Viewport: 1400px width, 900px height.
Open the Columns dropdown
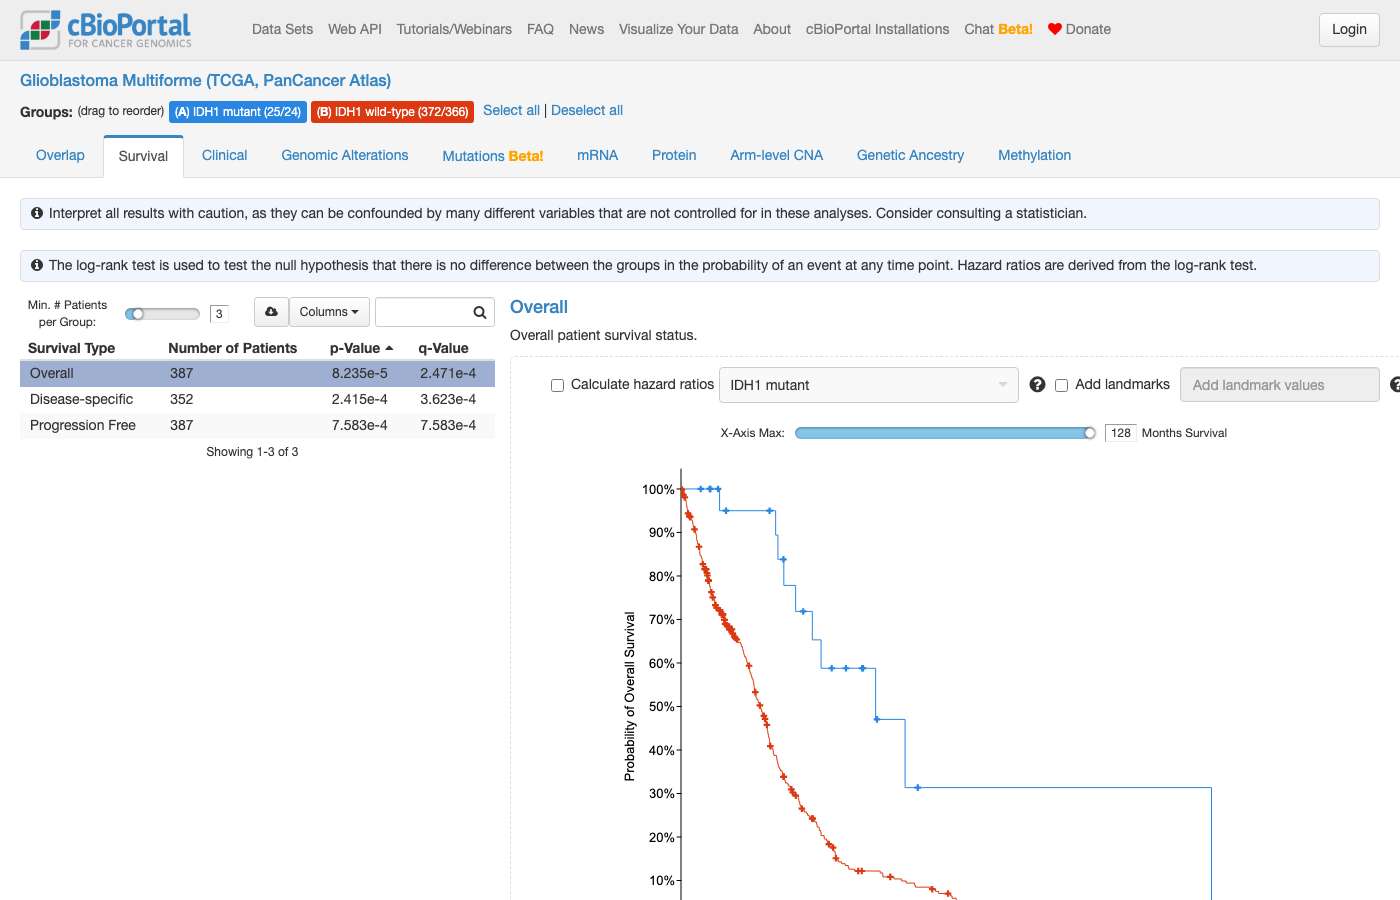pos(329,312)
